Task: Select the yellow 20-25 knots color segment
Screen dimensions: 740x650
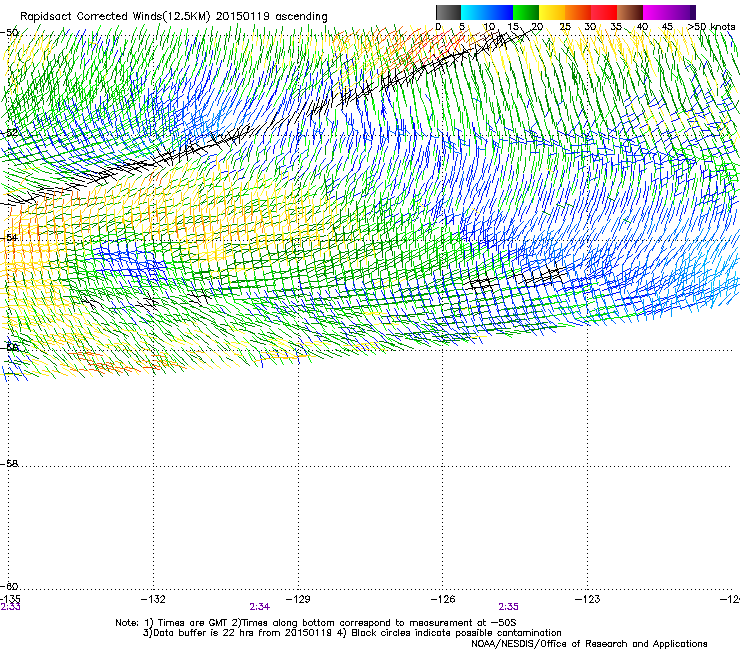Action: [x=552, y=12]
